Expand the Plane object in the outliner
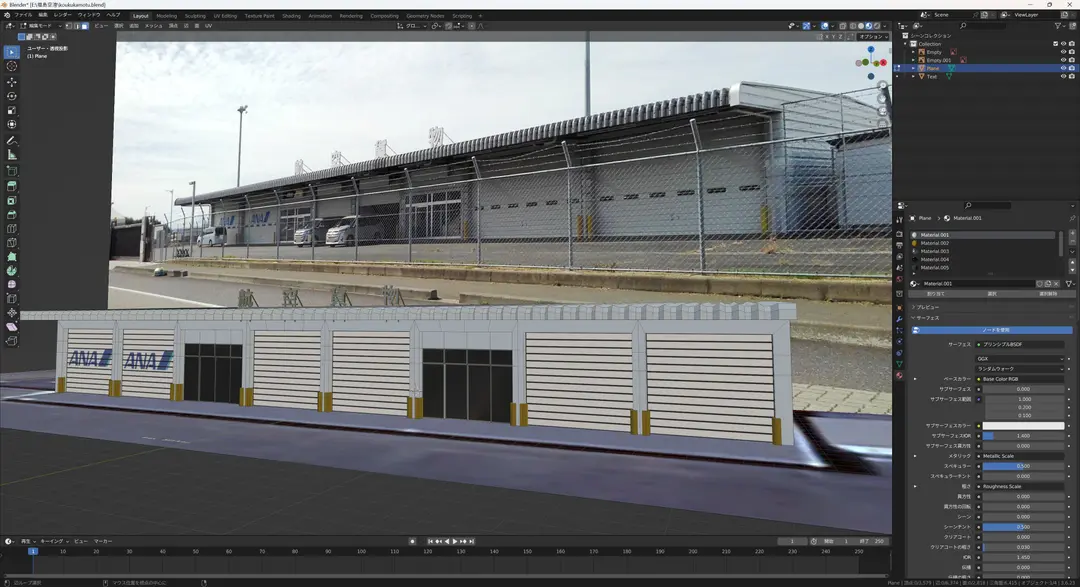1080x587 pixels. coord(914,68)
